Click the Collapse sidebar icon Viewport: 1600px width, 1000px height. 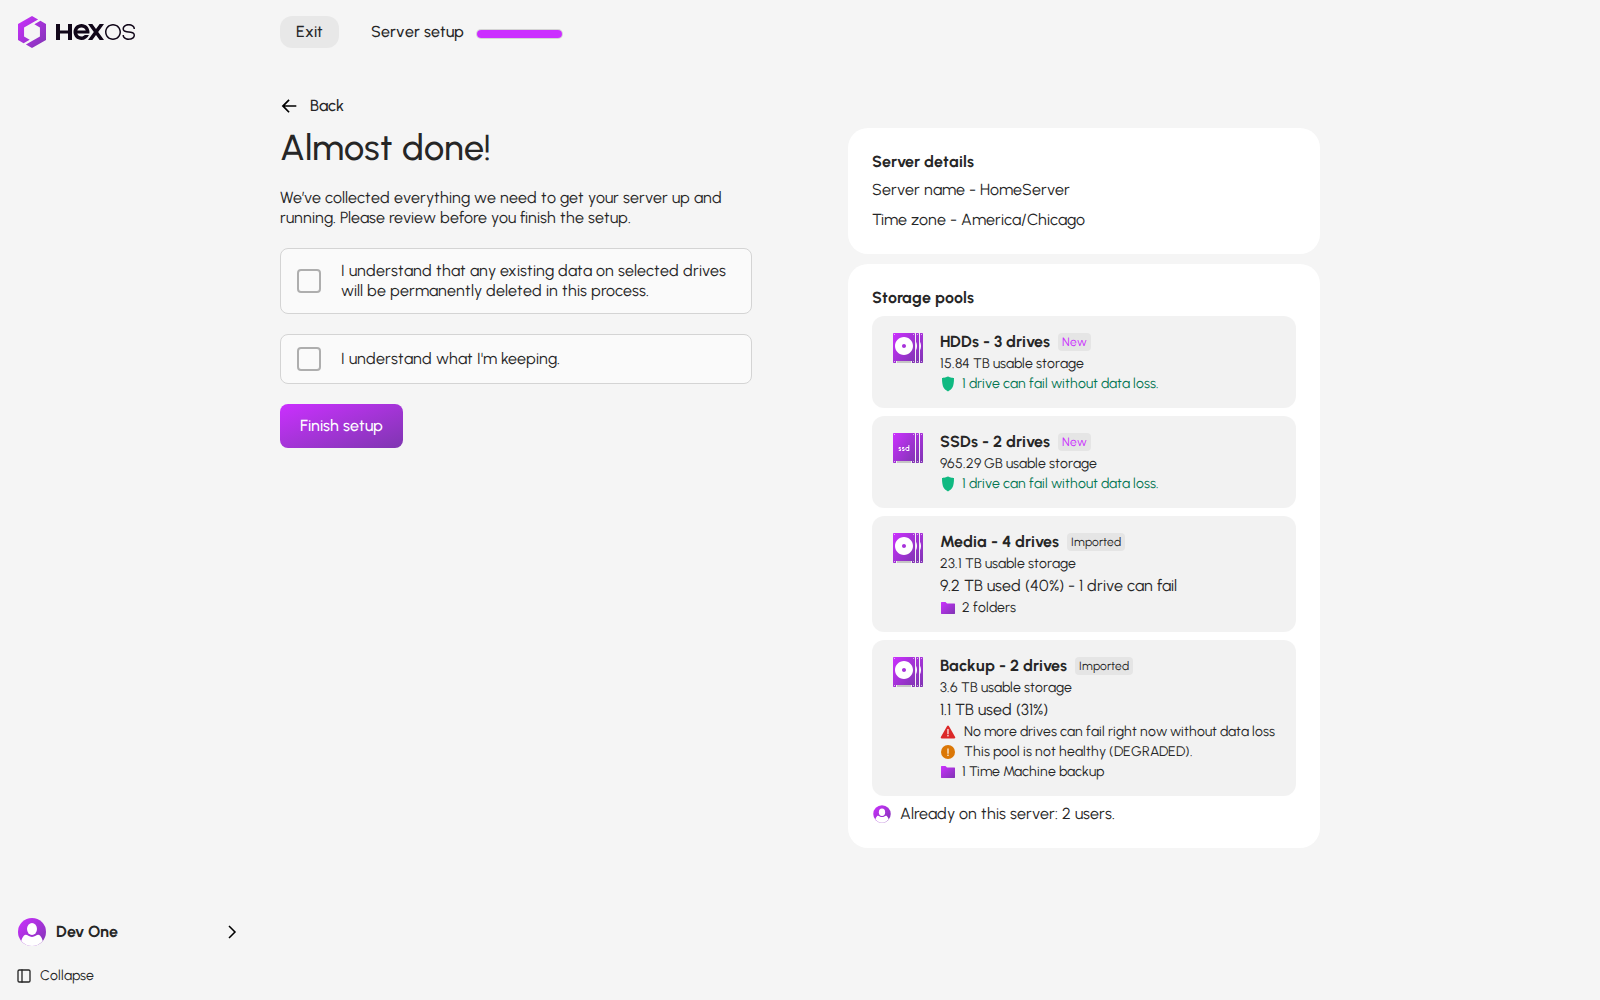pos(24,976)
